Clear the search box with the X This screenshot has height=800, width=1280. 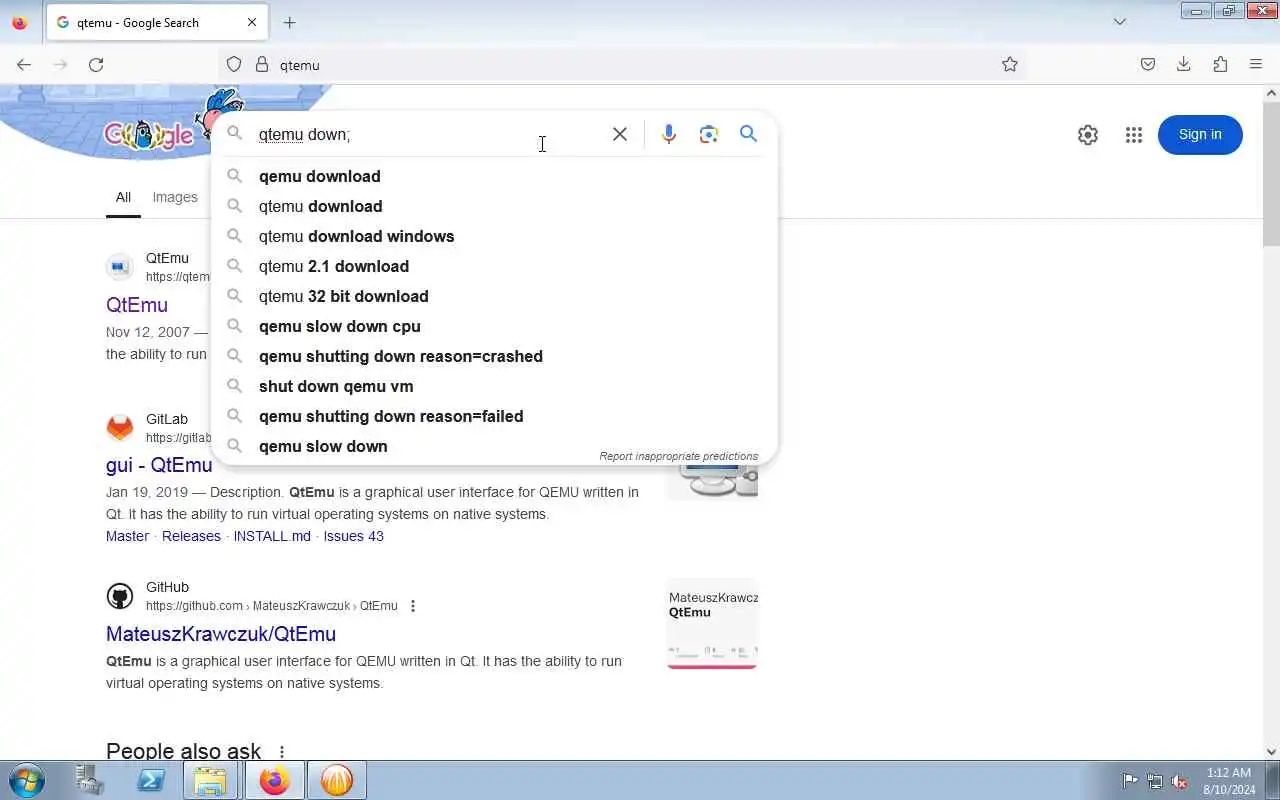tap(620, 134)
